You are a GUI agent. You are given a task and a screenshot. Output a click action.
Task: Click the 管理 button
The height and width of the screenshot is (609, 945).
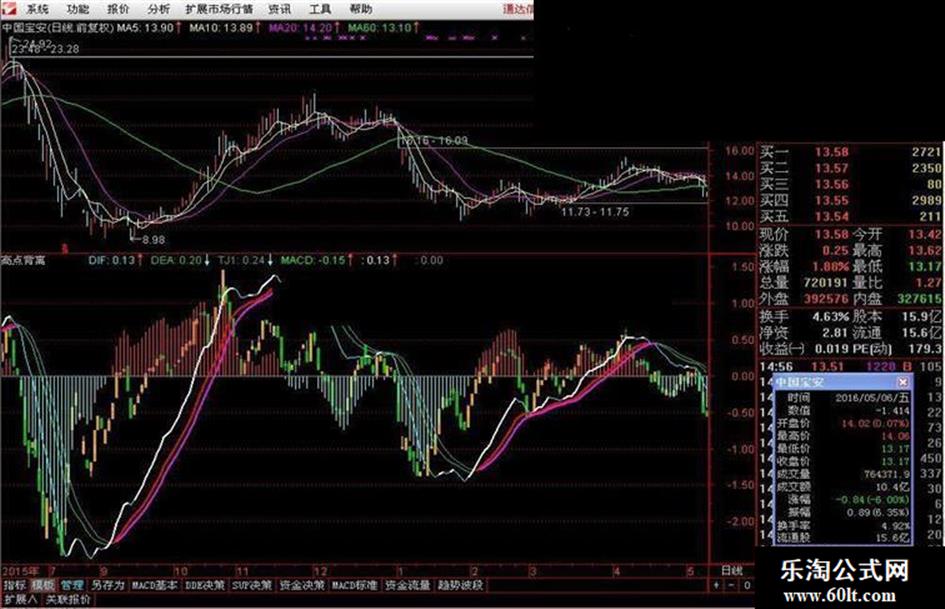pyautogui.click(x=72, y=585)
